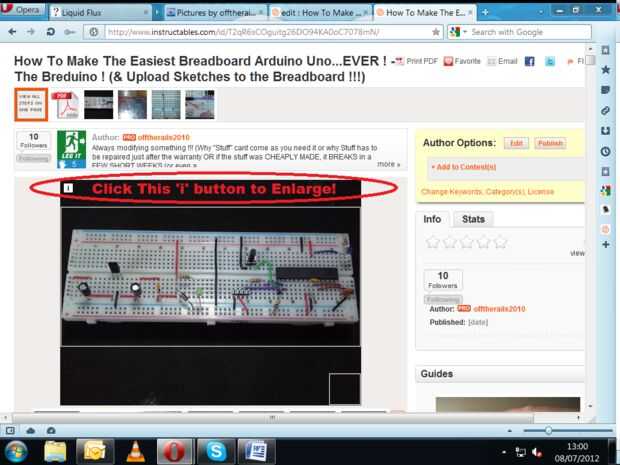The width and height of the screenshot is (620, 465).
Task: Reload the page with the refresh icon
Action: 50,32
